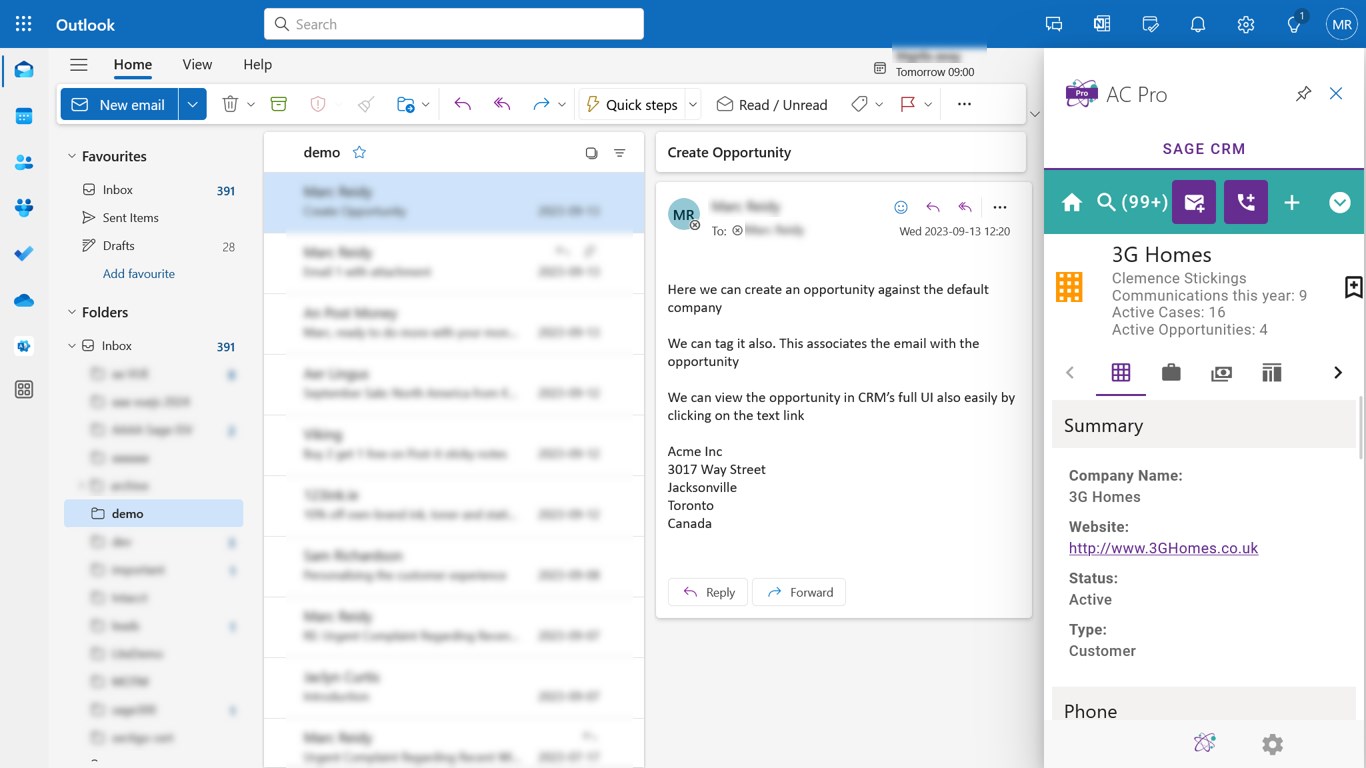This screenshot has width=1366, height=768.
Task: Open the demo folder
Action: [x=153, y=513]
